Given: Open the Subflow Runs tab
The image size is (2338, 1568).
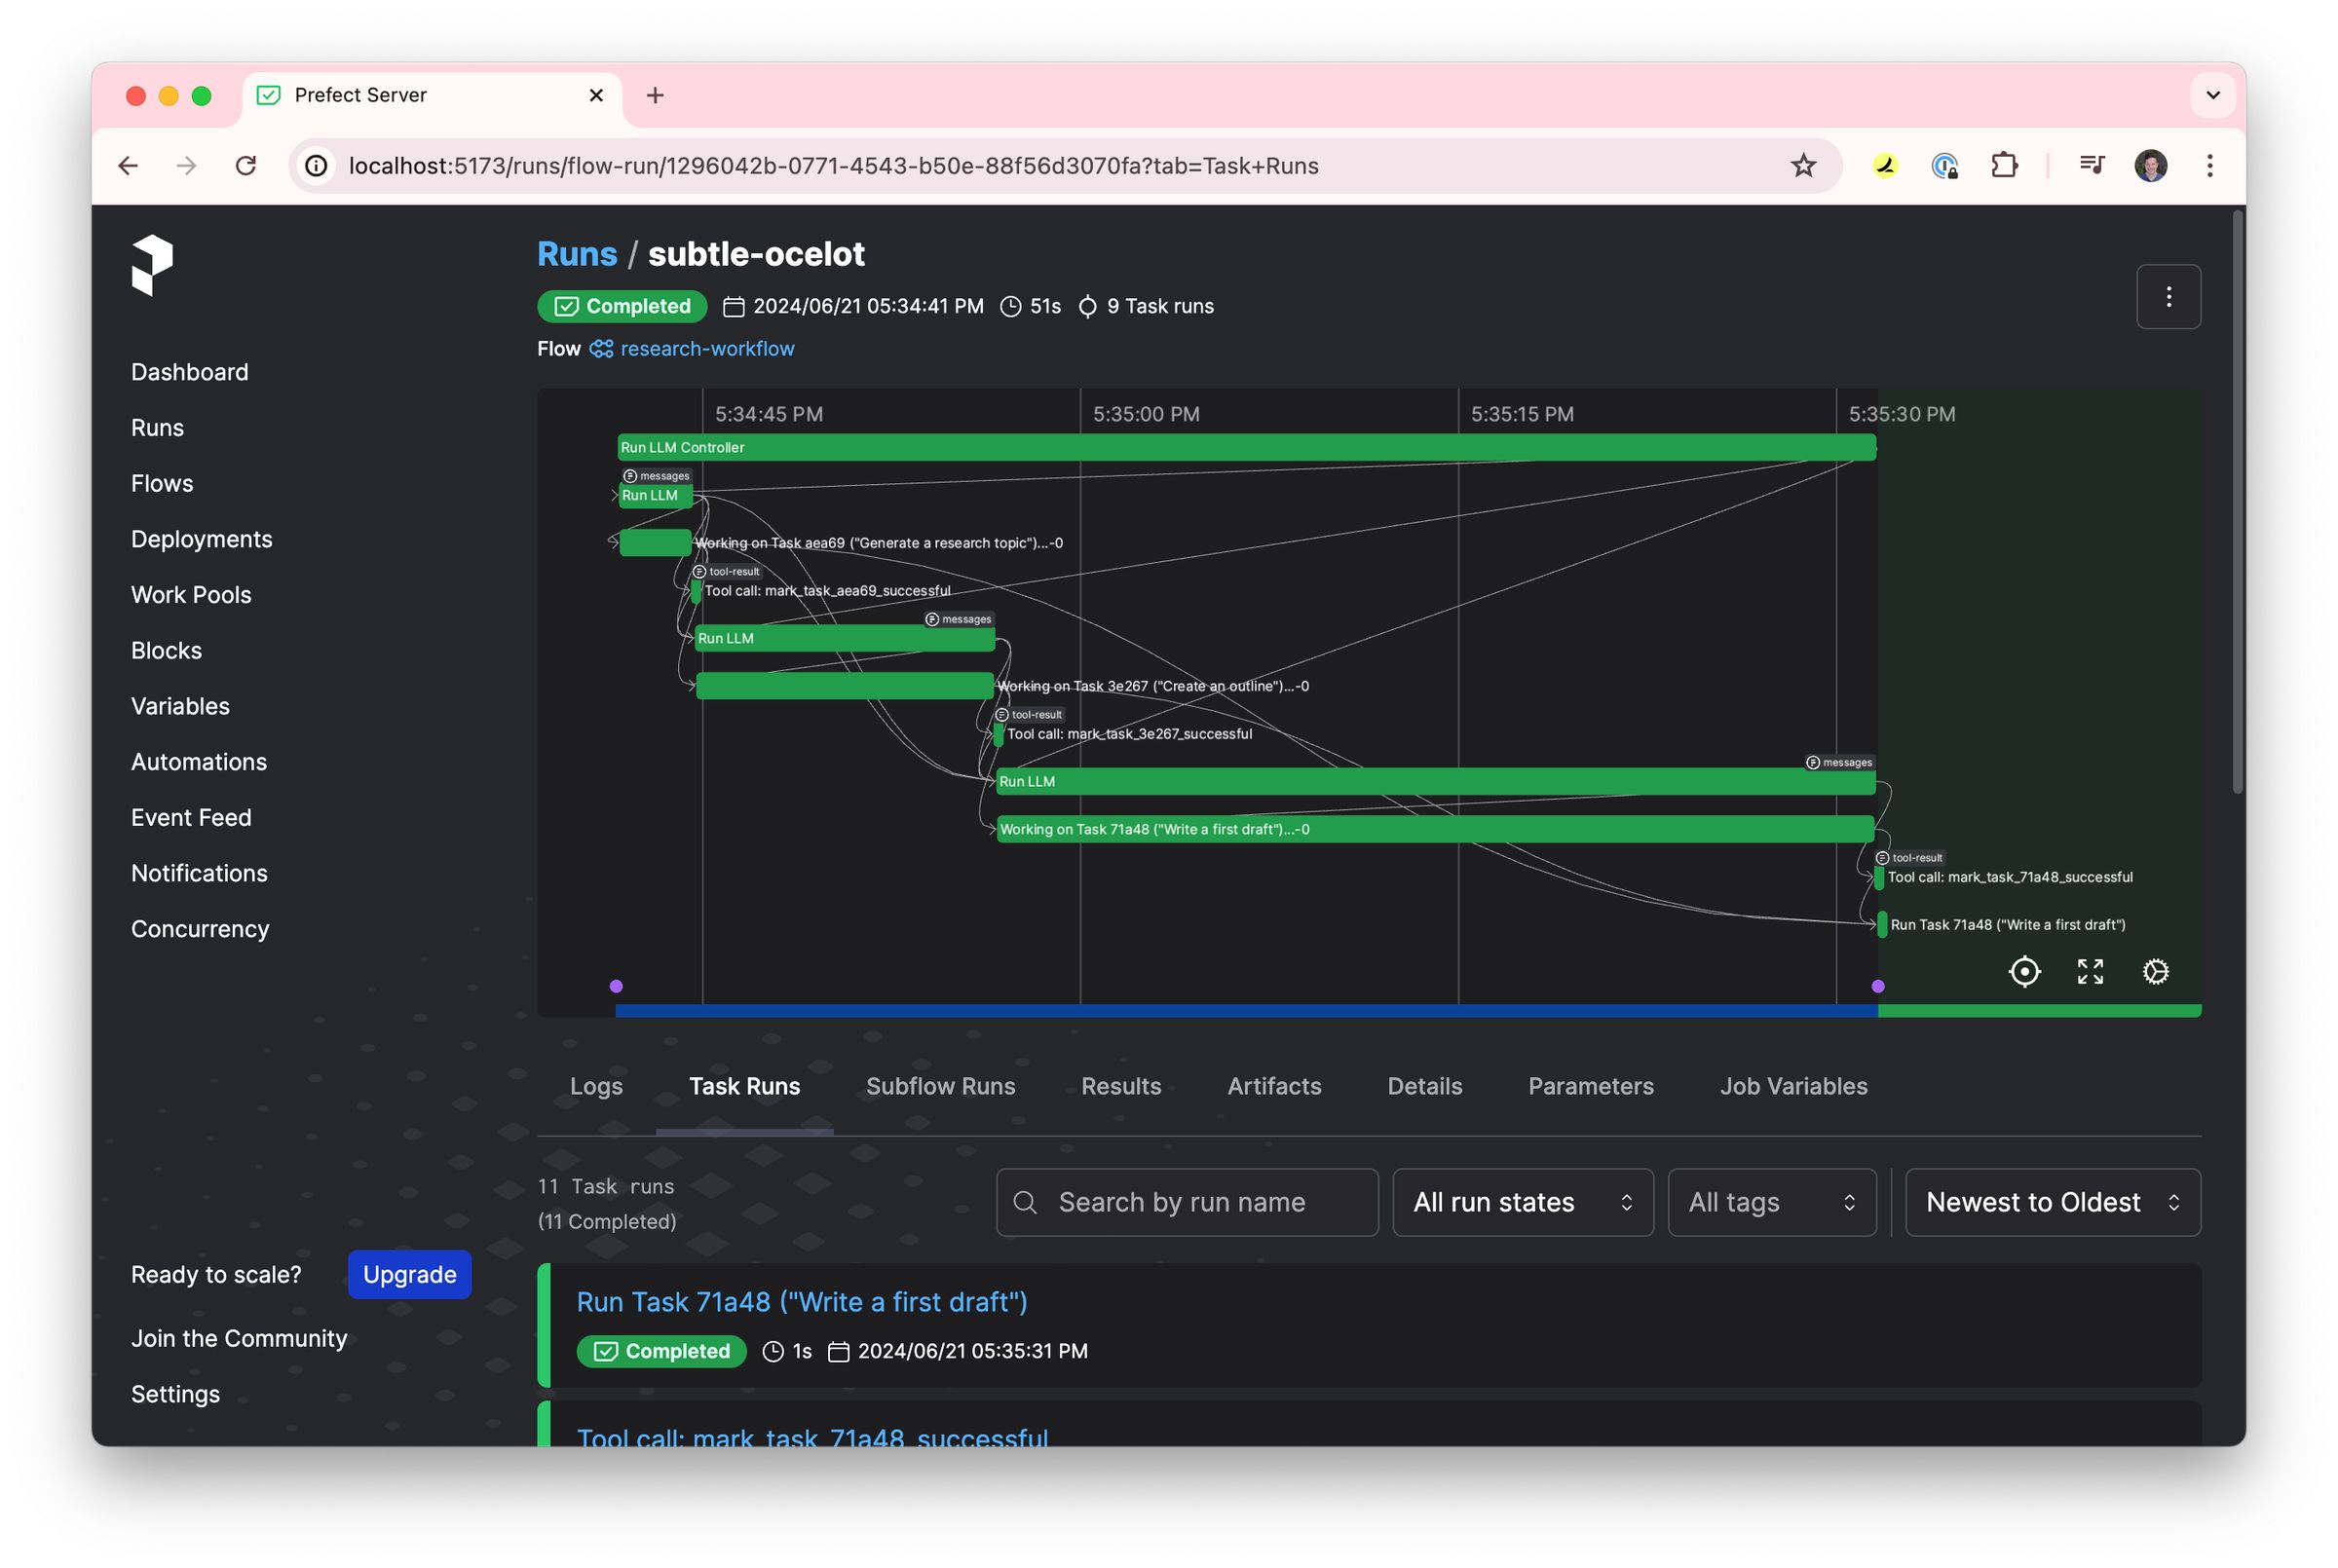Looking at the screenshot, I should coord(939,1086).
